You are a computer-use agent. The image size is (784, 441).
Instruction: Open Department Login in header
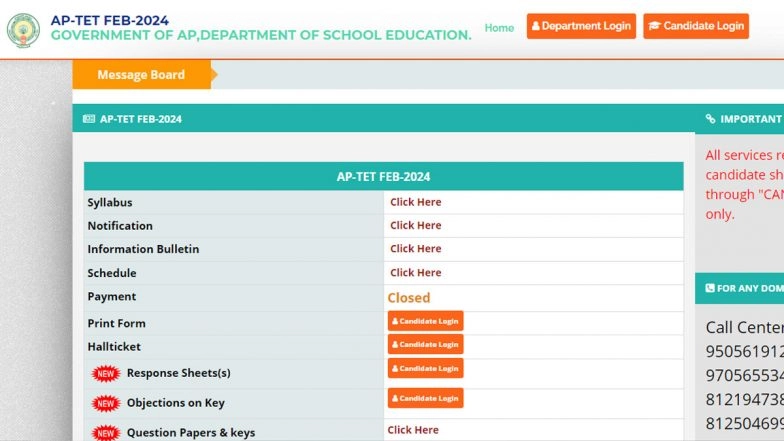[581, 26]
